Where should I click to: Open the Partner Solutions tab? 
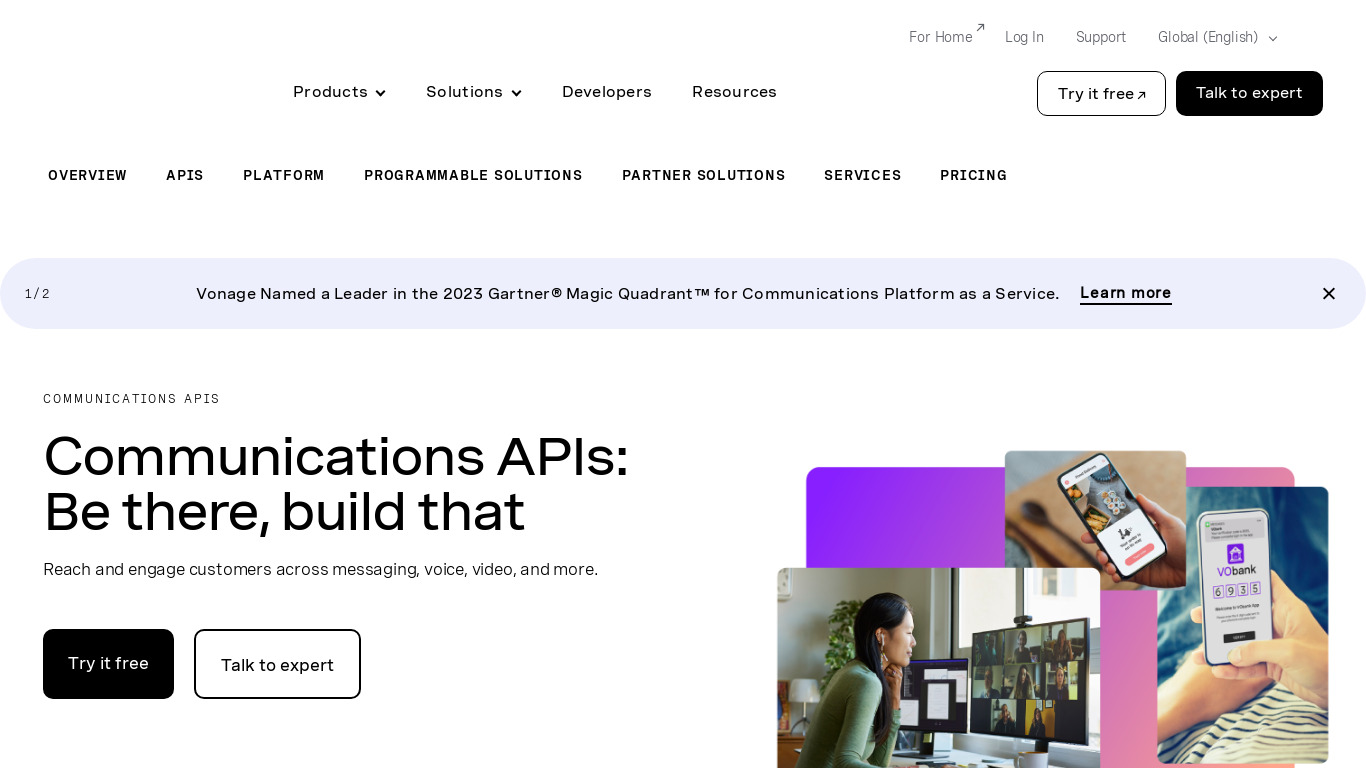tap(704, 175)
